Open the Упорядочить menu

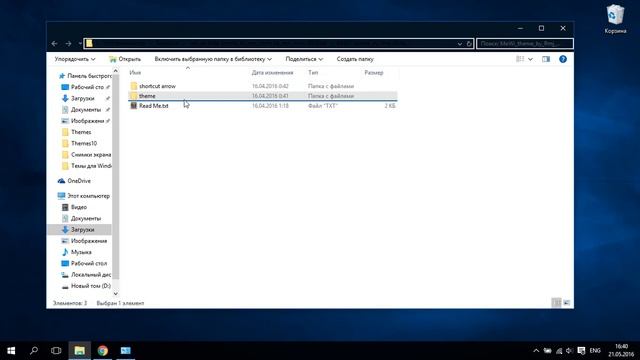click(75, 59)
